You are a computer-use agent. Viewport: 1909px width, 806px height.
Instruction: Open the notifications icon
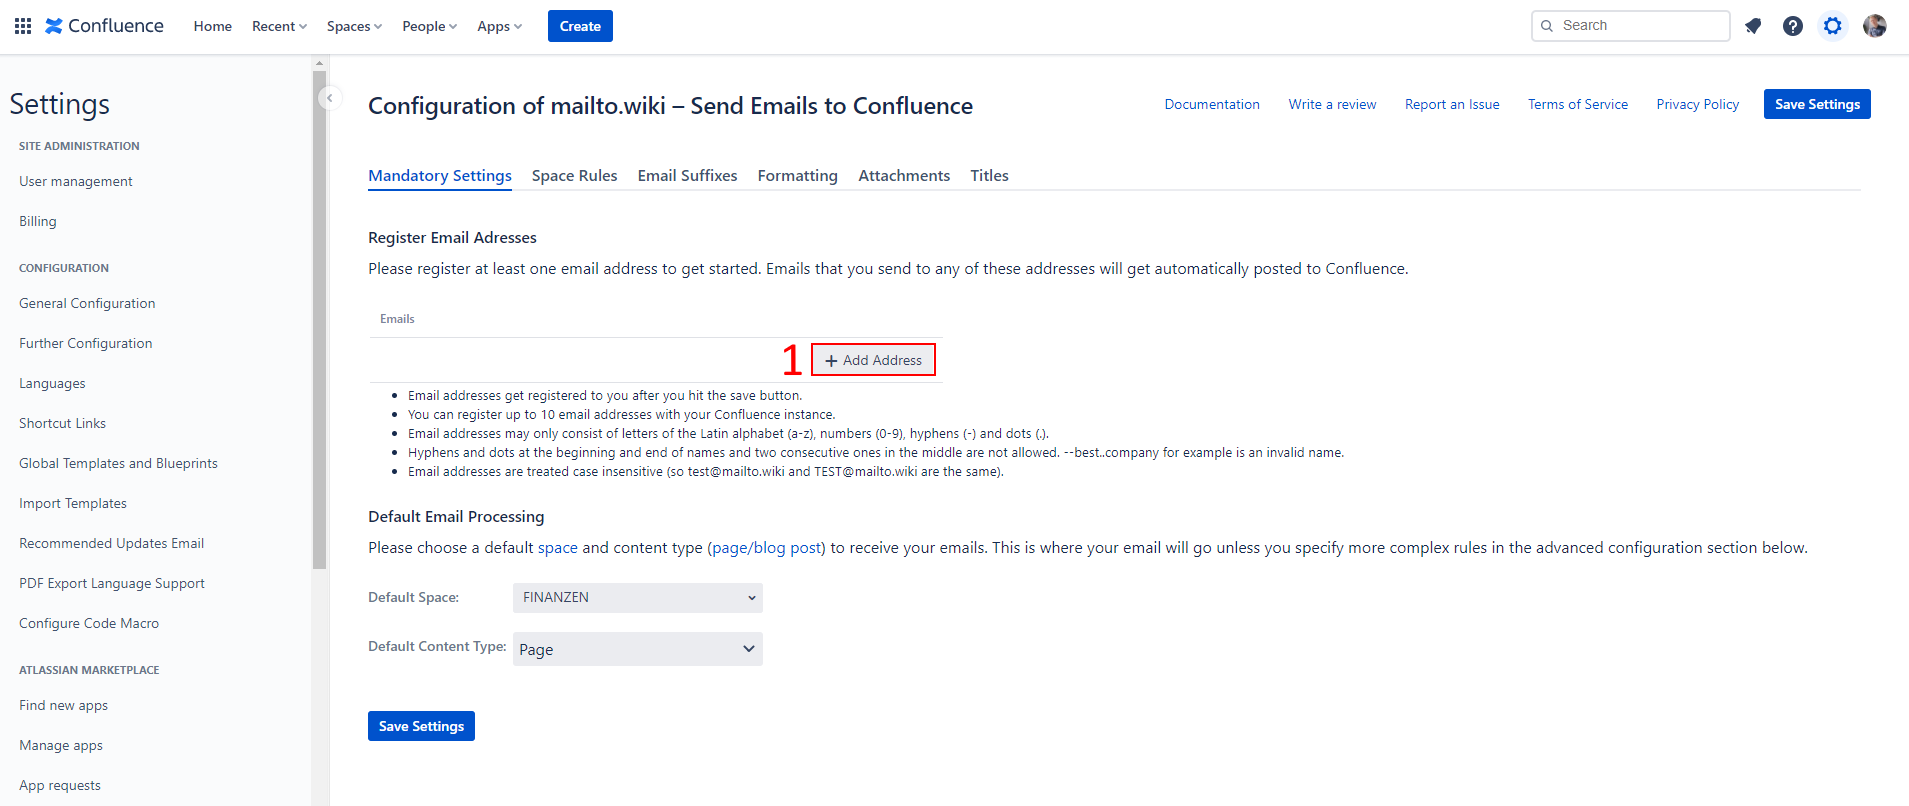click(1753, 26)
